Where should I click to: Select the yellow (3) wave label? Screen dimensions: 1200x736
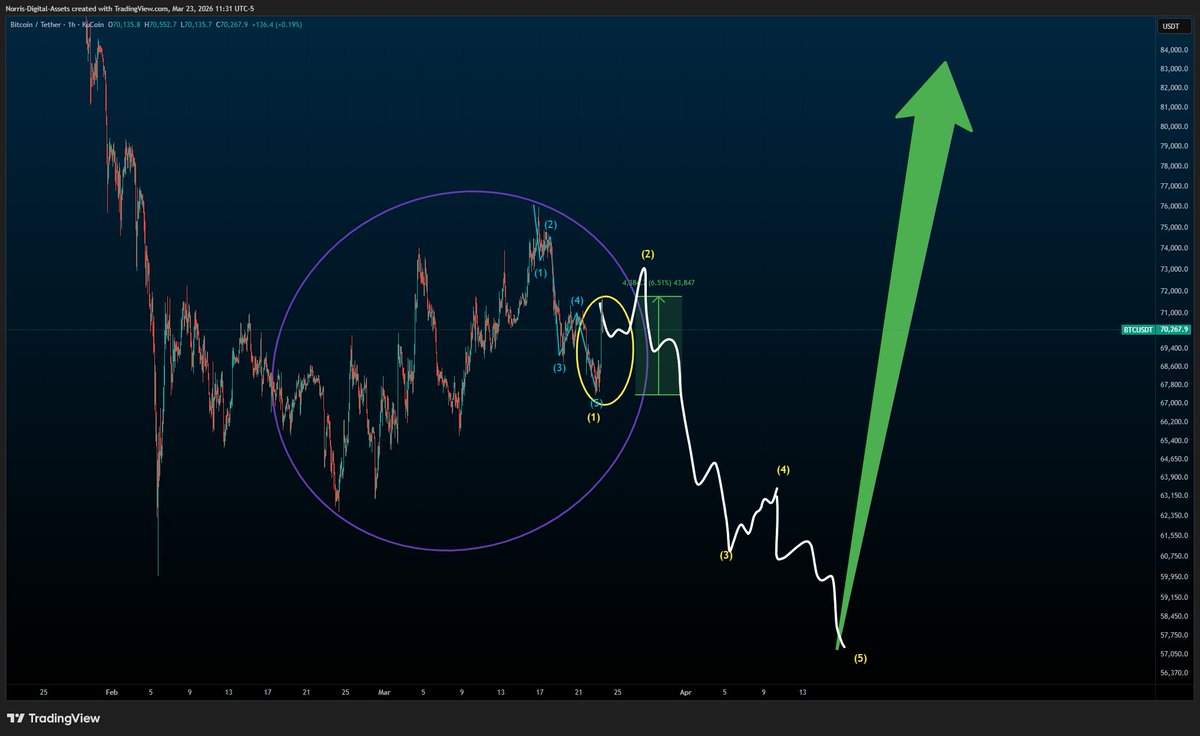pyautogui.click(x=726, y=554)
